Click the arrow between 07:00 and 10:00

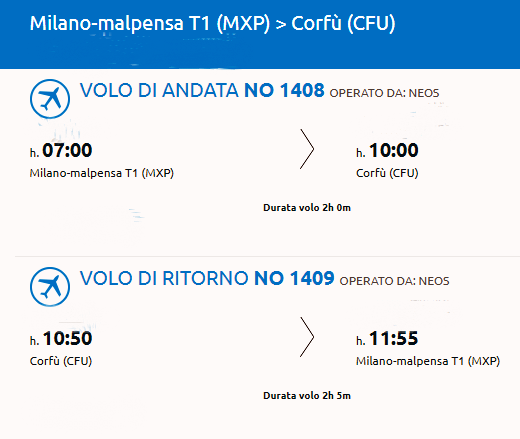click(307, 149)
